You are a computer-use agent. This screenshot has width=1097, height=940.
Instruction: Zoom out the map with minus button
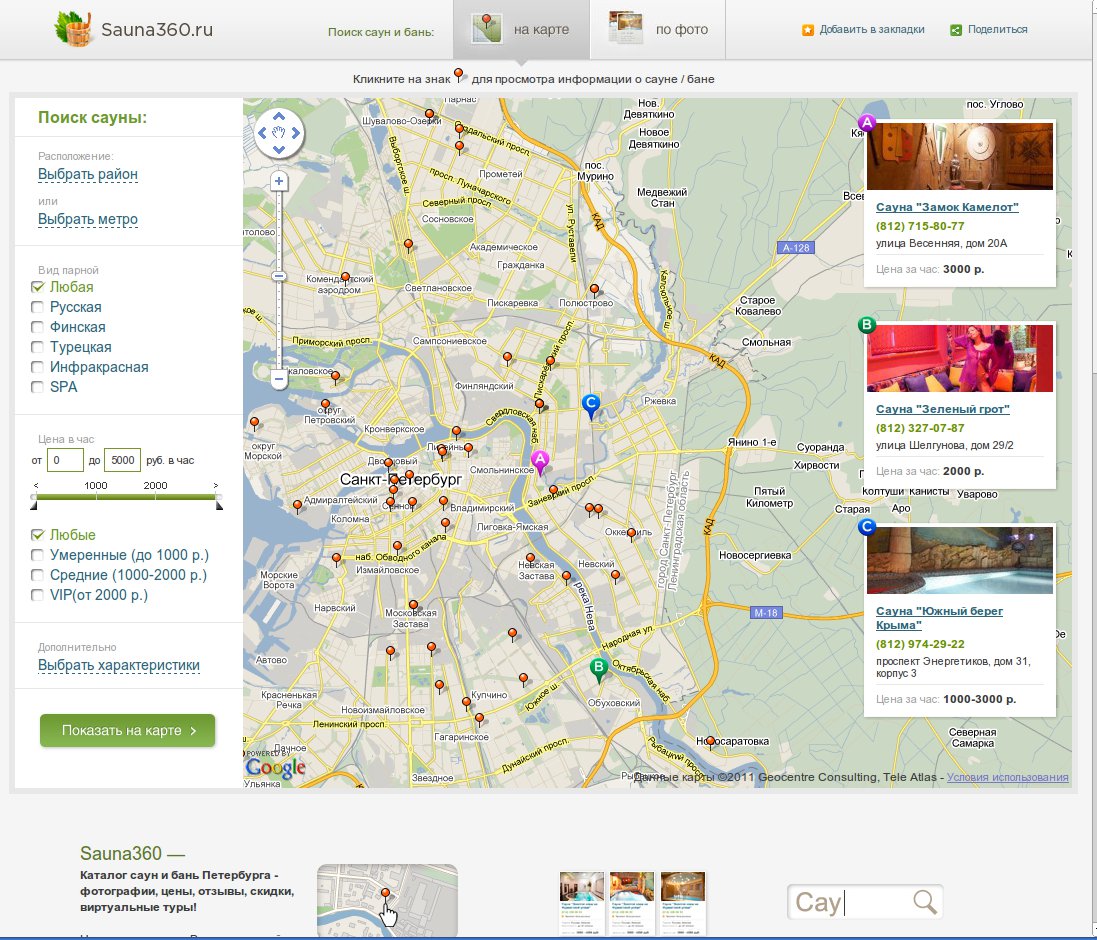pyautogui.click(x=278, y=380)
